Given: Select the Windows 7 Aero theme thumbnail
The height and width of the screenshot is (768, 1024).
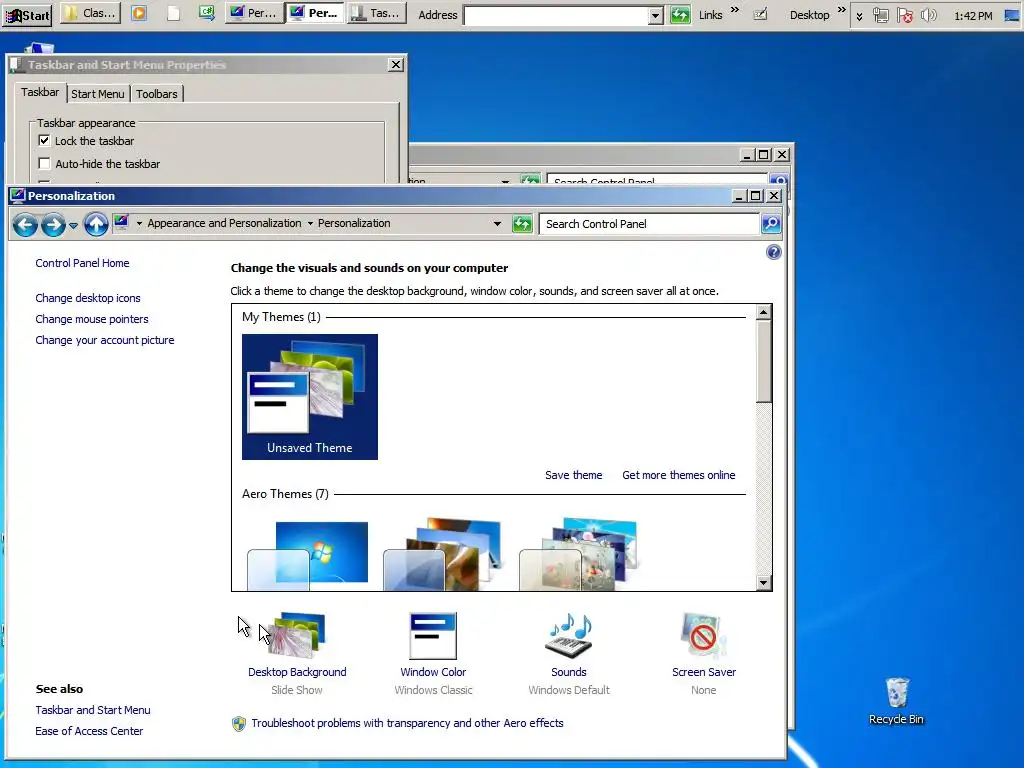Looking at the screenshot, I should [308, 555].
